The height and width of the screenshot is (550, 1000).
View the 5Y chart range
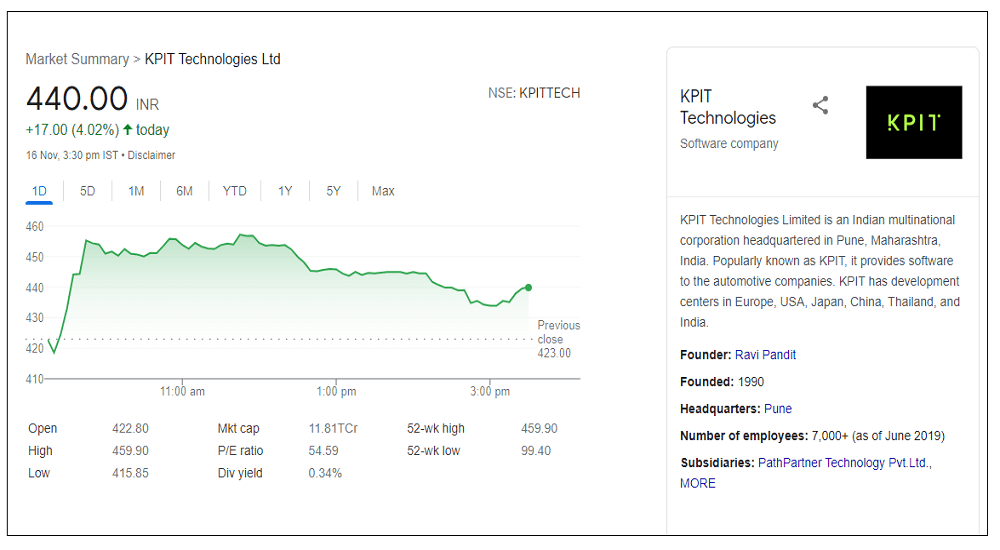tap(334, 191)
